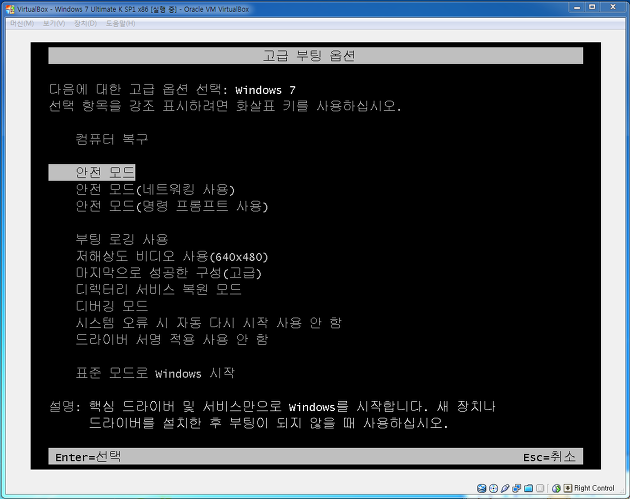Select 디렉터리 서비스 복원 모드

click(x=158, y=290)
